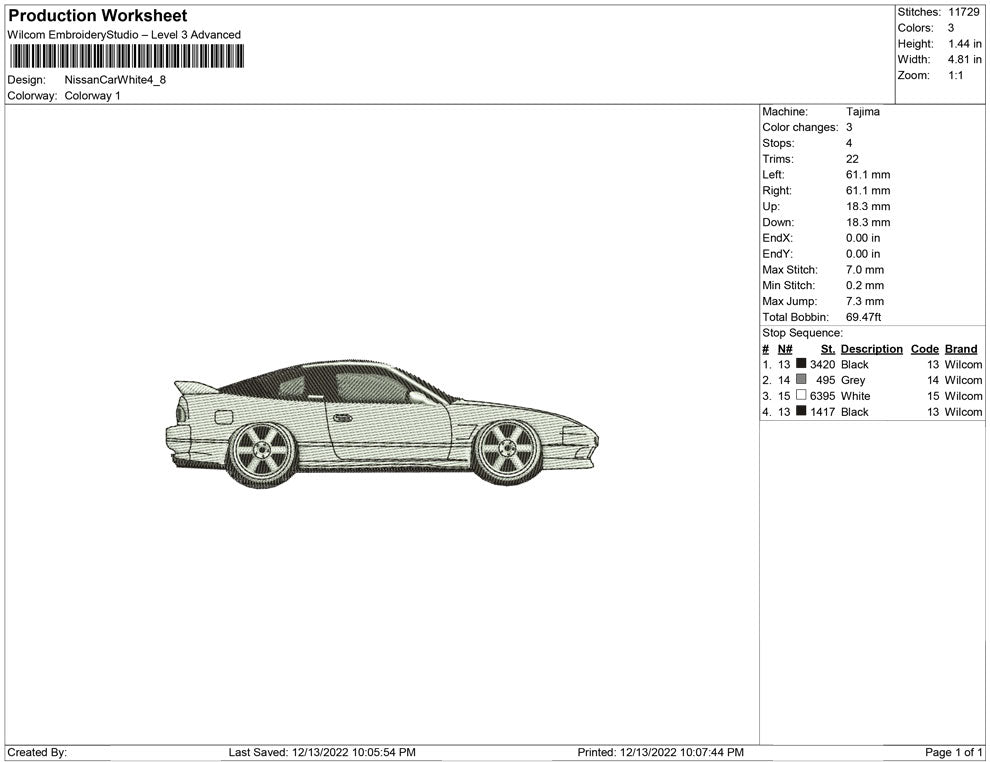
Task: Click the 'N#' column header
Action: [x=785, y=349]
